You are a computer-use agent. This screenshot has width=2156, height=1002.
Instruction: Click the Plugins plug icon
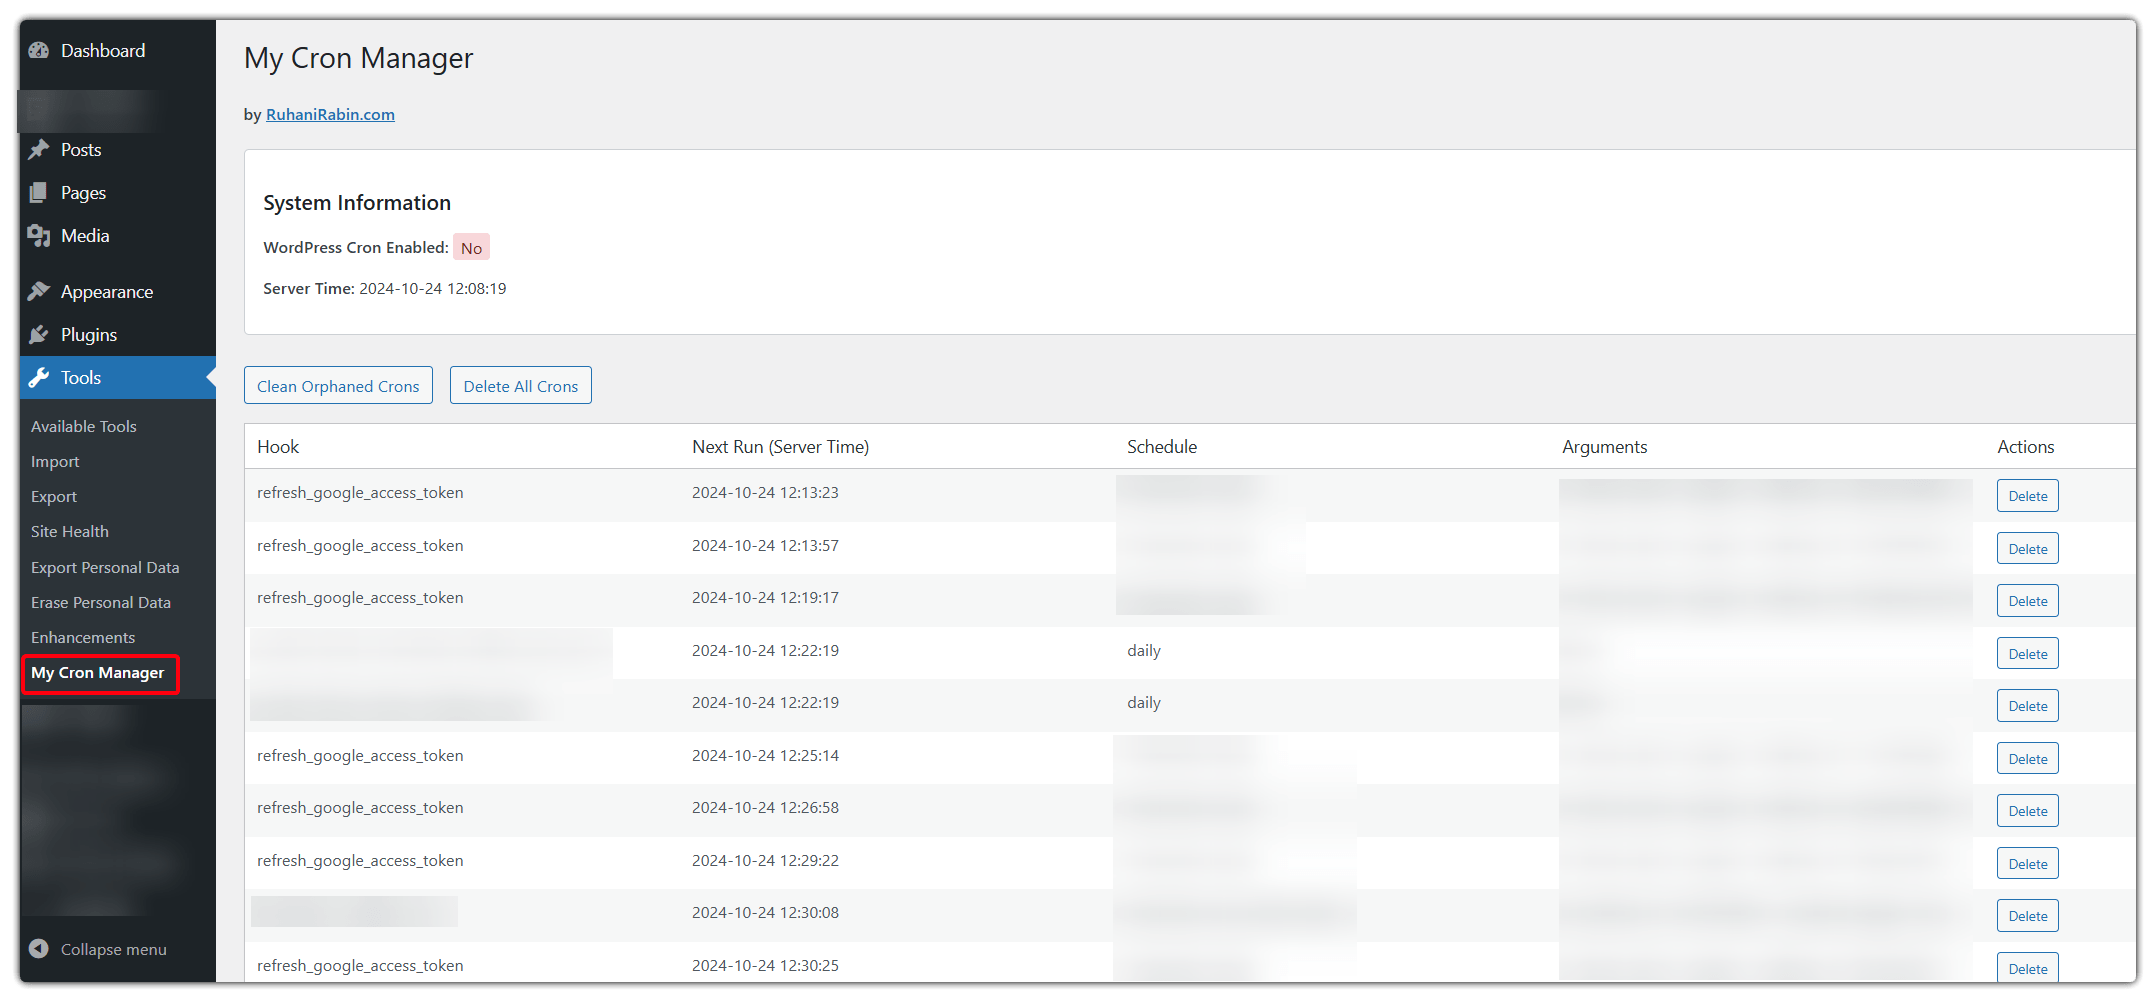39,334
